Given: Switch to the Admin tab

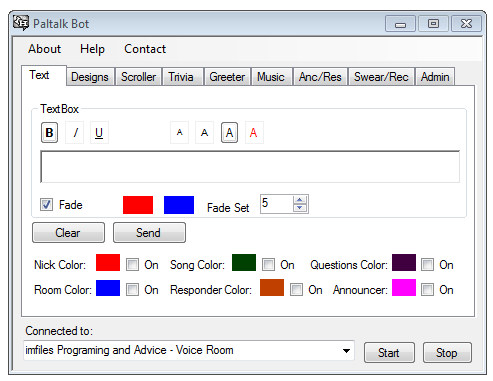Looking at the screenshot, I should pyautogui.click(x=435, y=77).
